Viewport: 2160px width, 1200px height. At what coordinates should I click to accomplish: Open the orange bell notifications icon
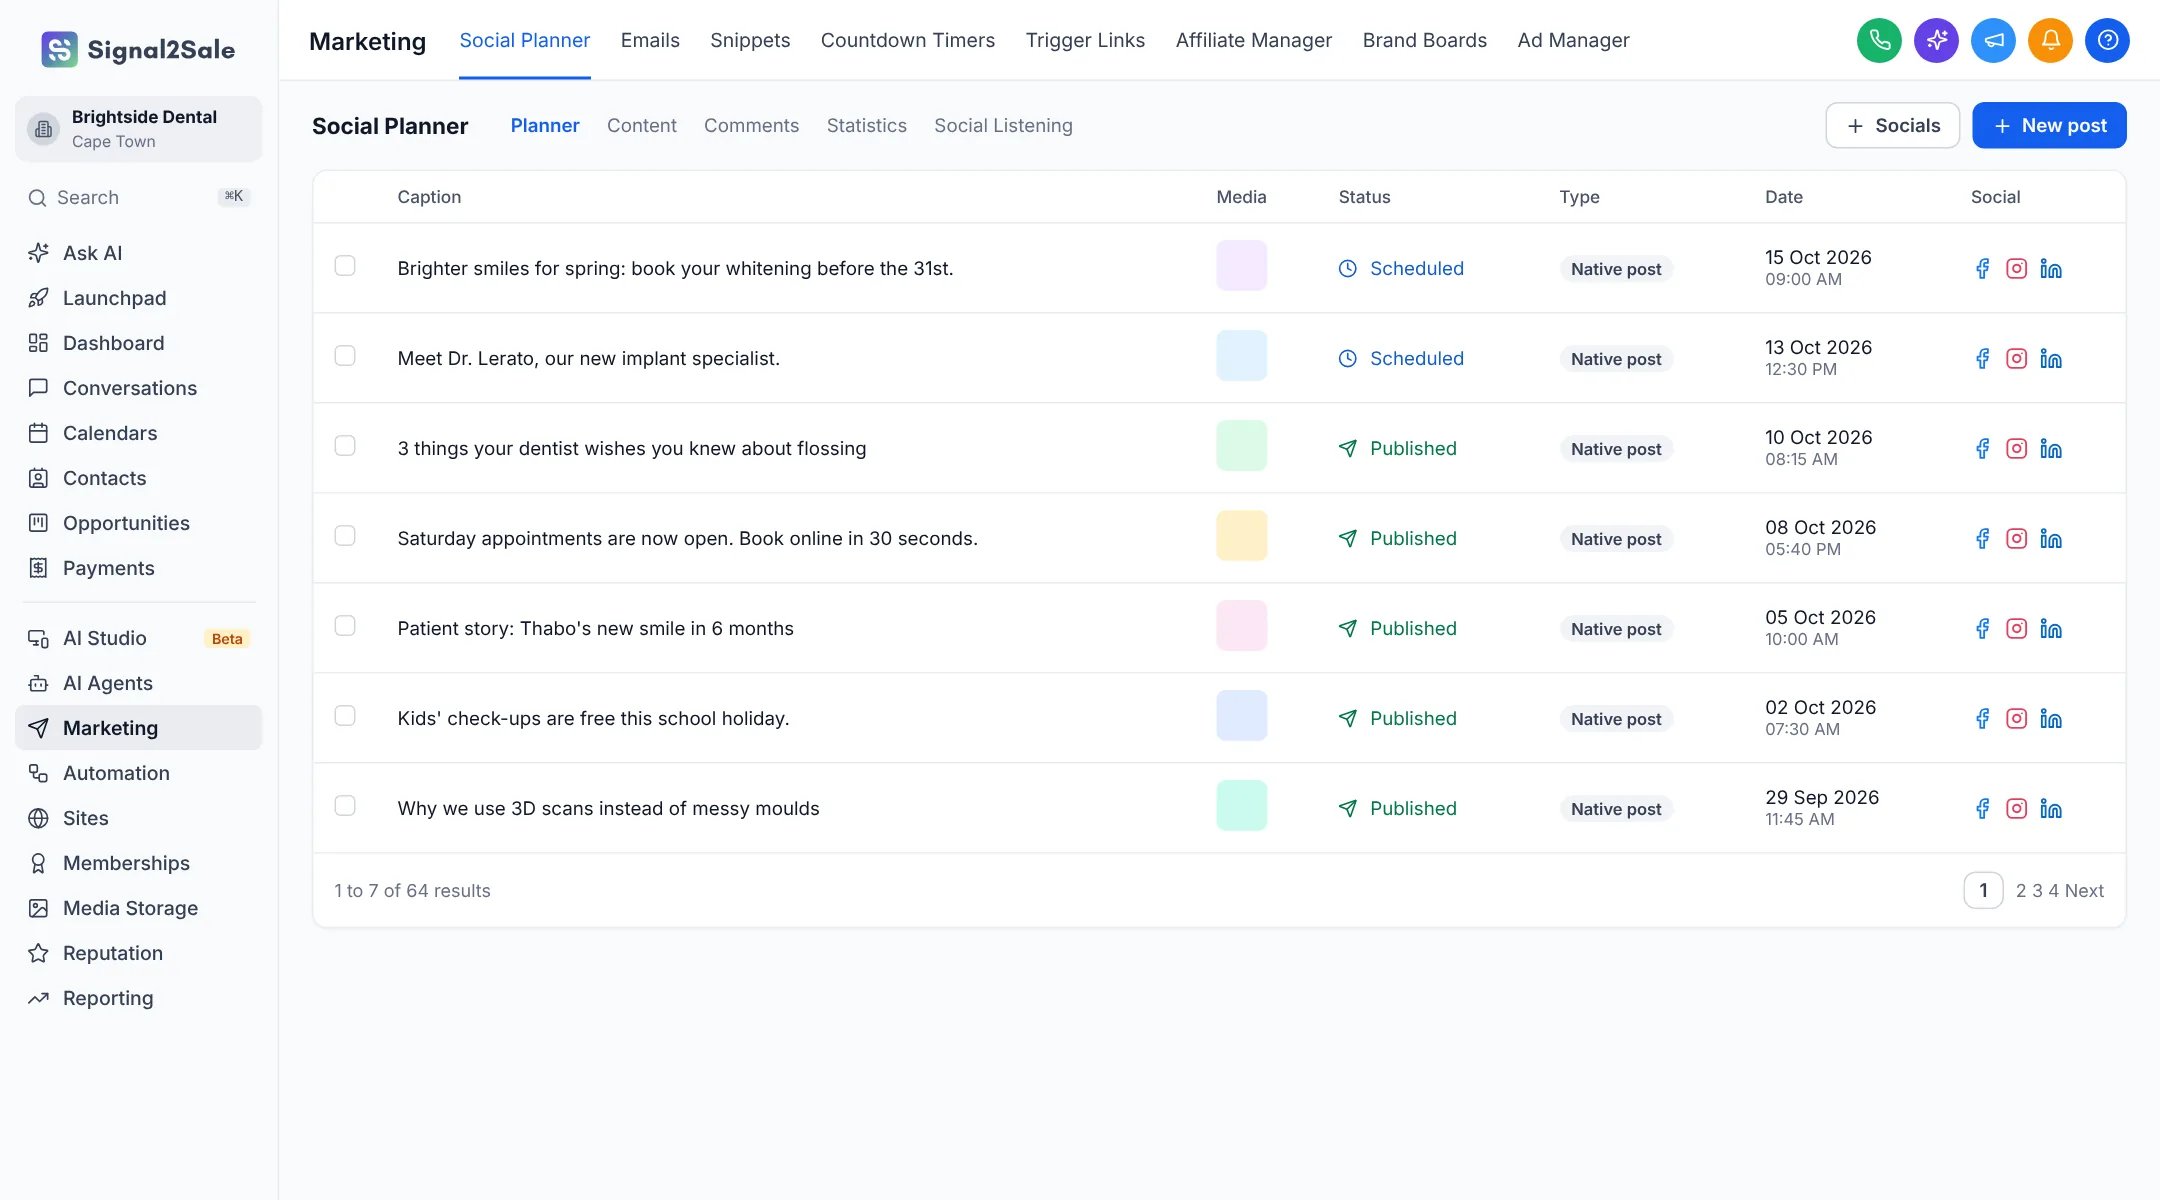2050,40
